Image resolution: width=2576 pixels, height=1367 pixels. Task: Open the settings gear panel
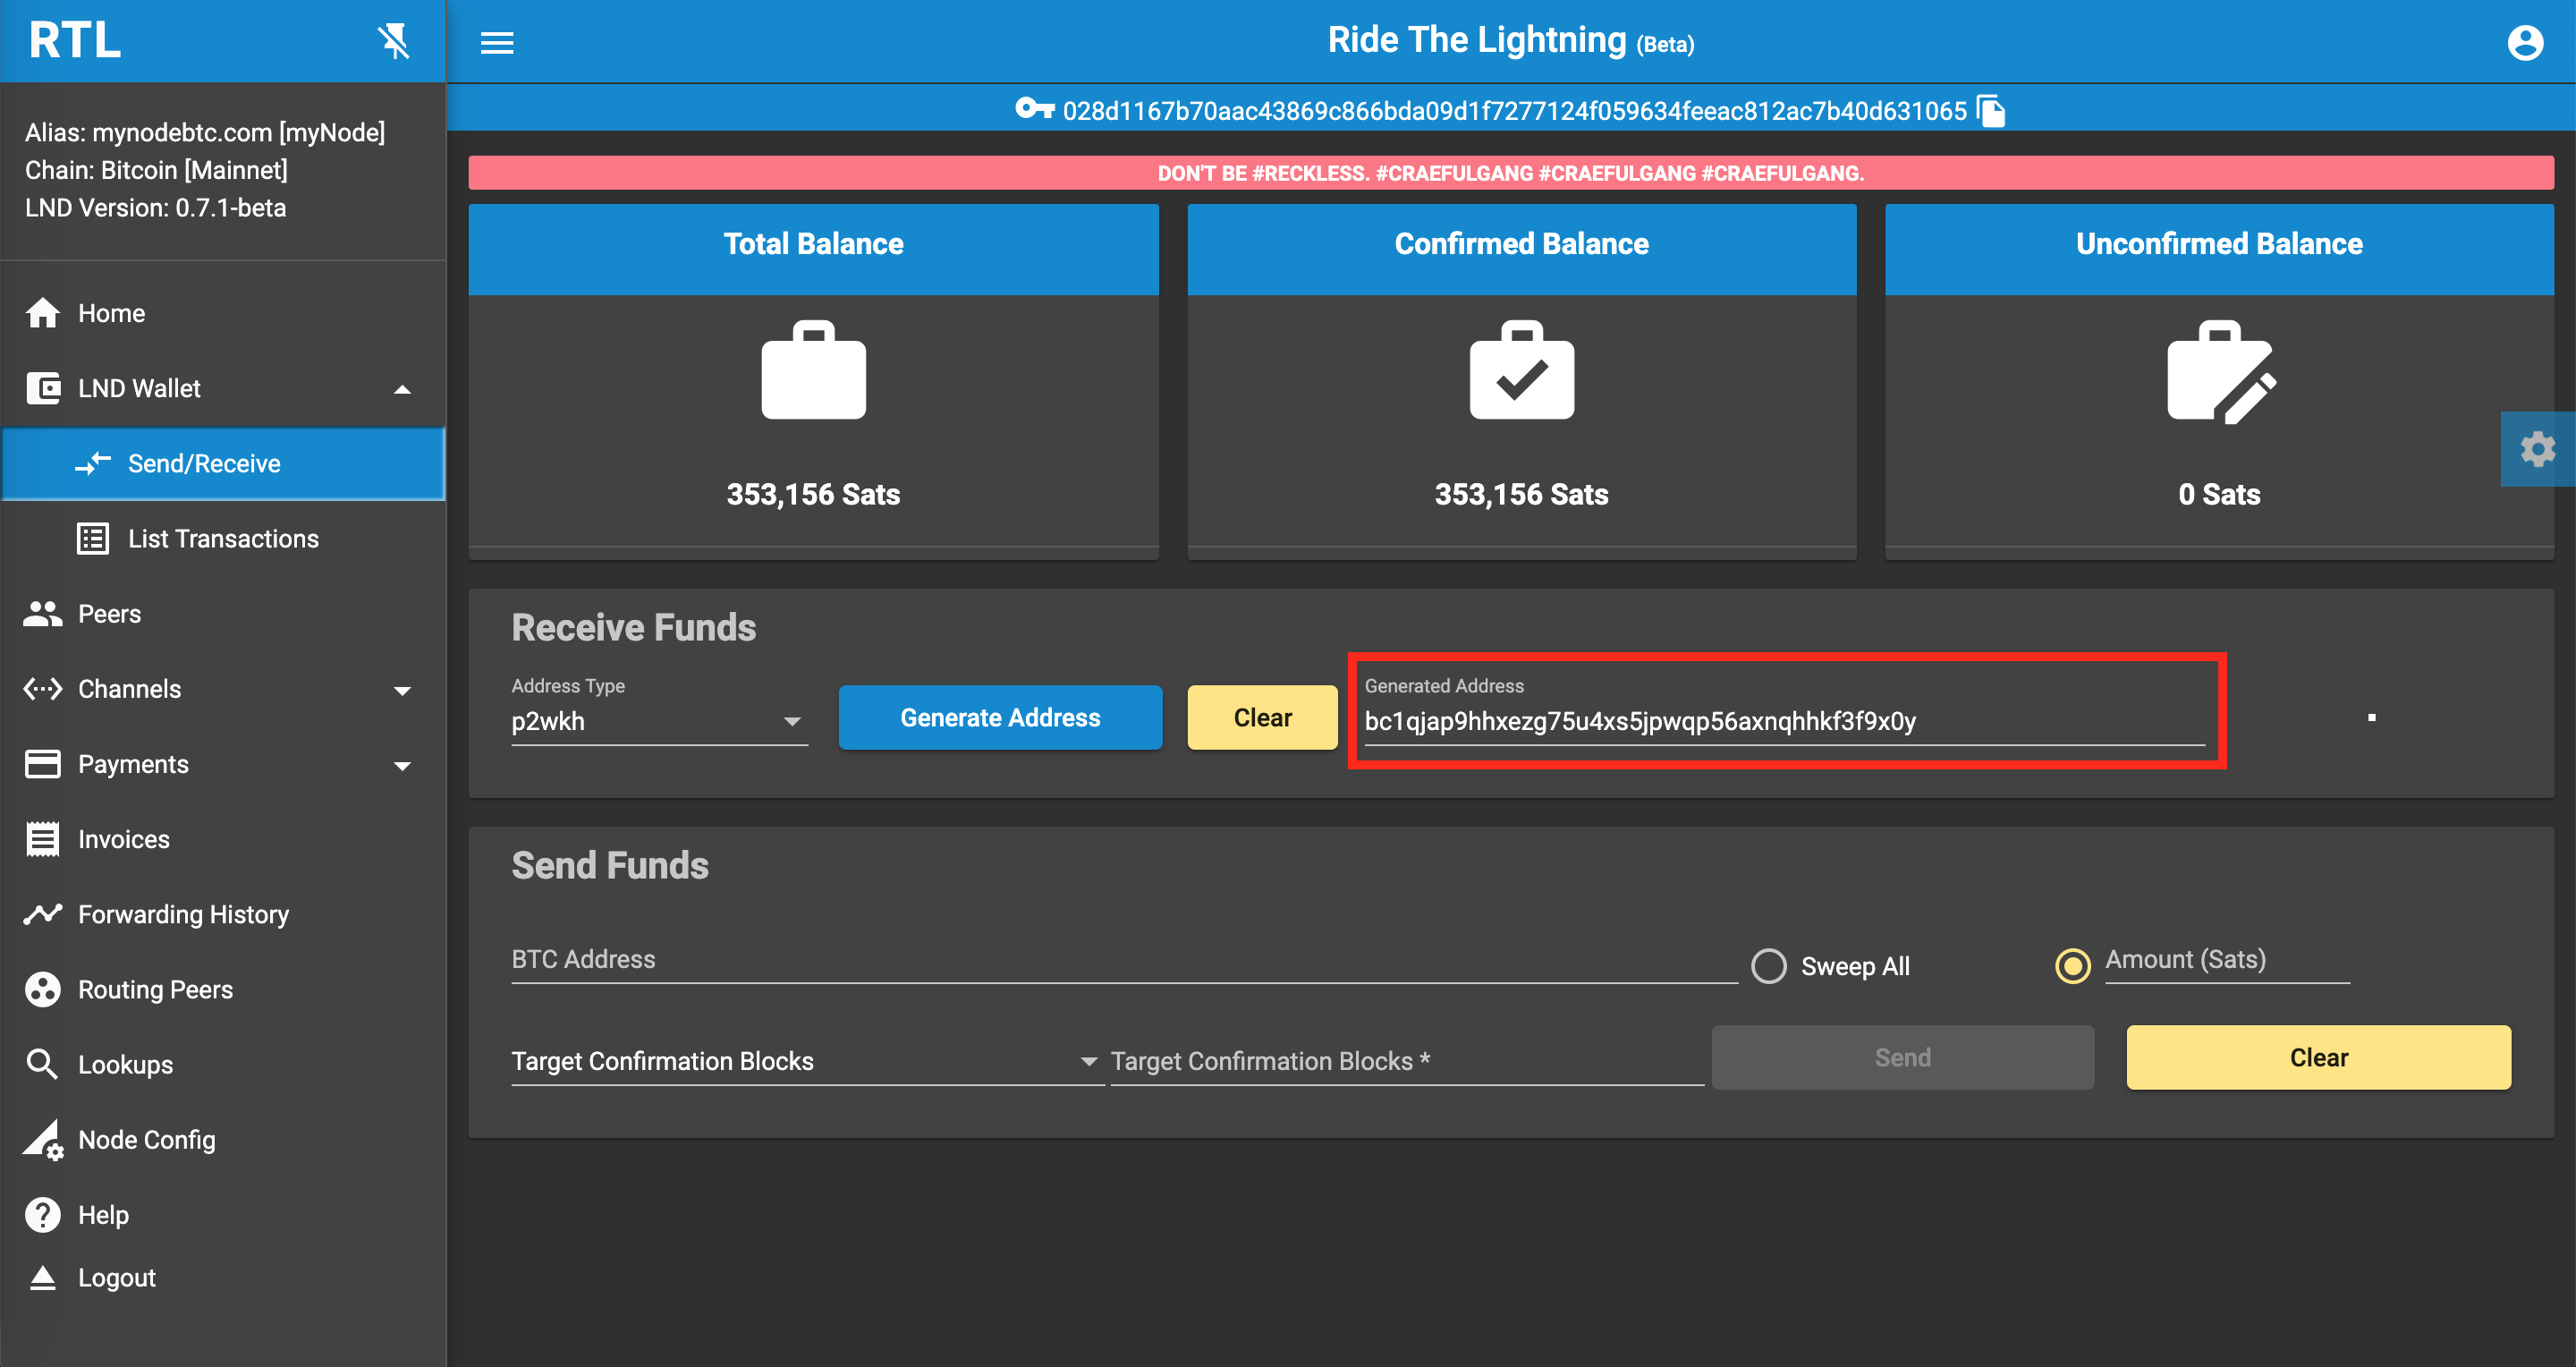point(2537,449)
